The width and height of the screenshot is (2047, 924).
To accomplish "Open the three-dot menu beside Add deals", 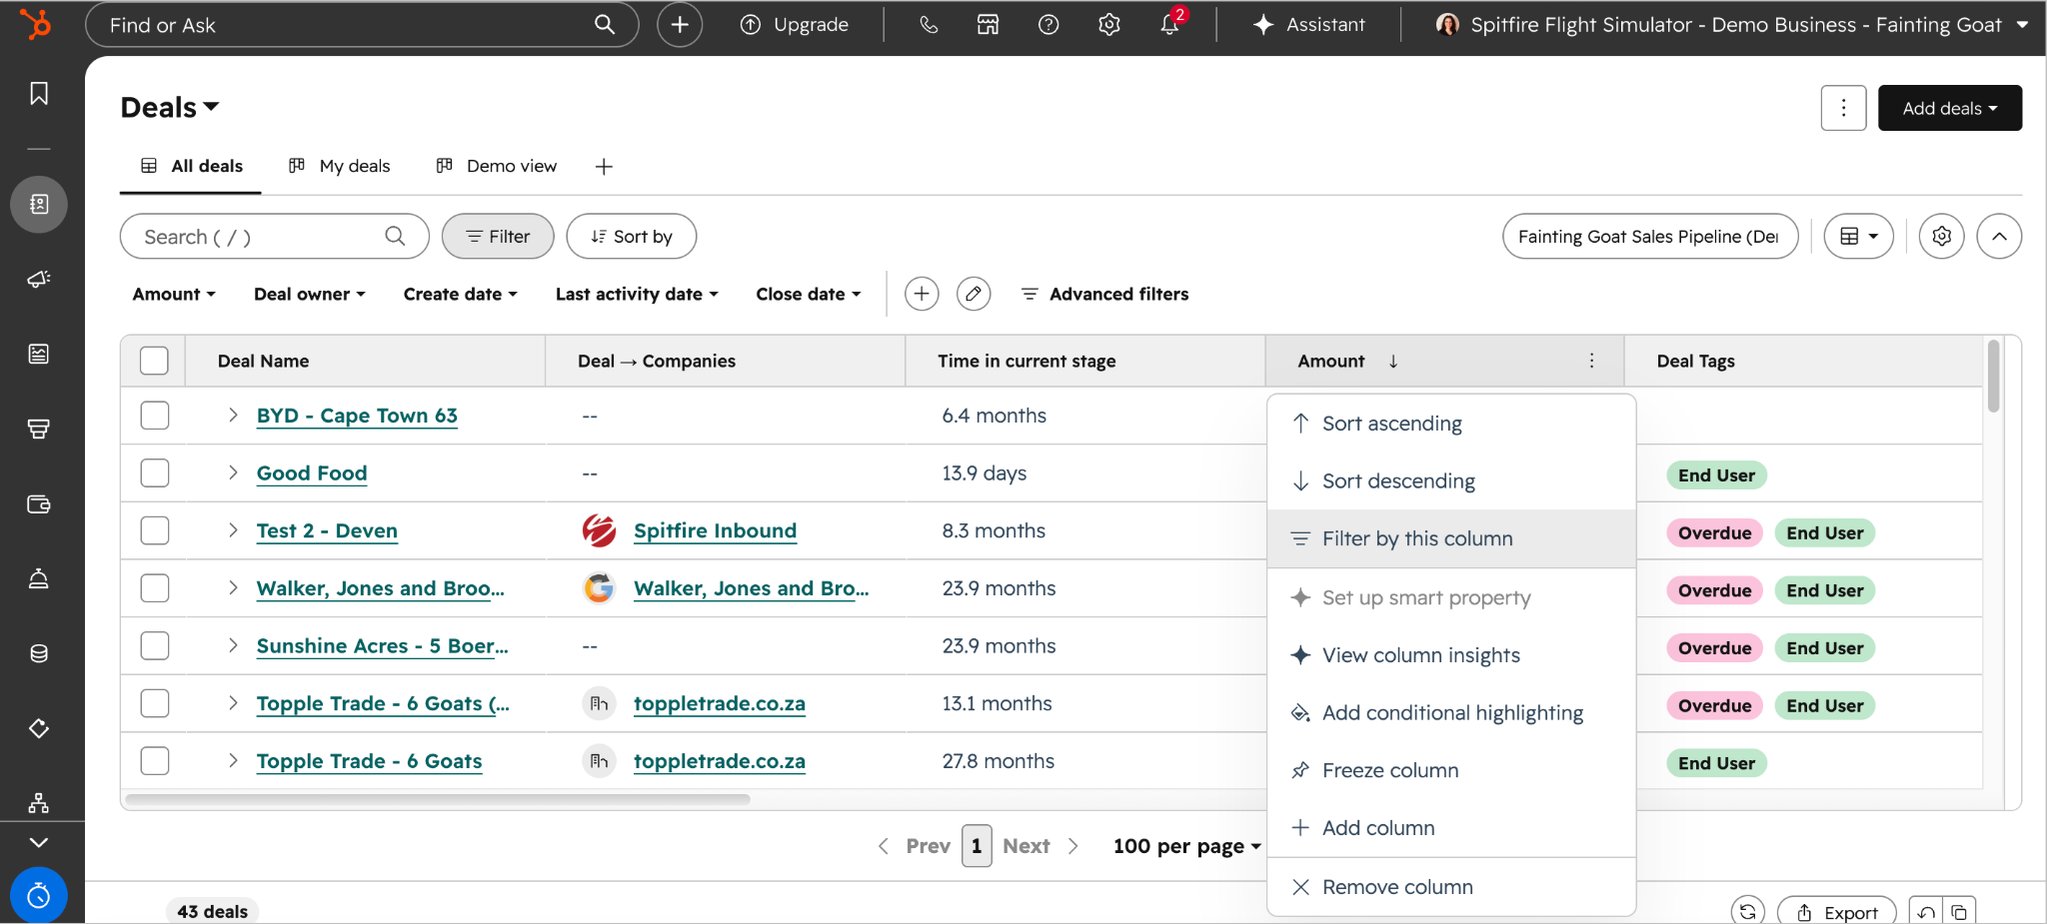I will click(x=1844, y=108).
